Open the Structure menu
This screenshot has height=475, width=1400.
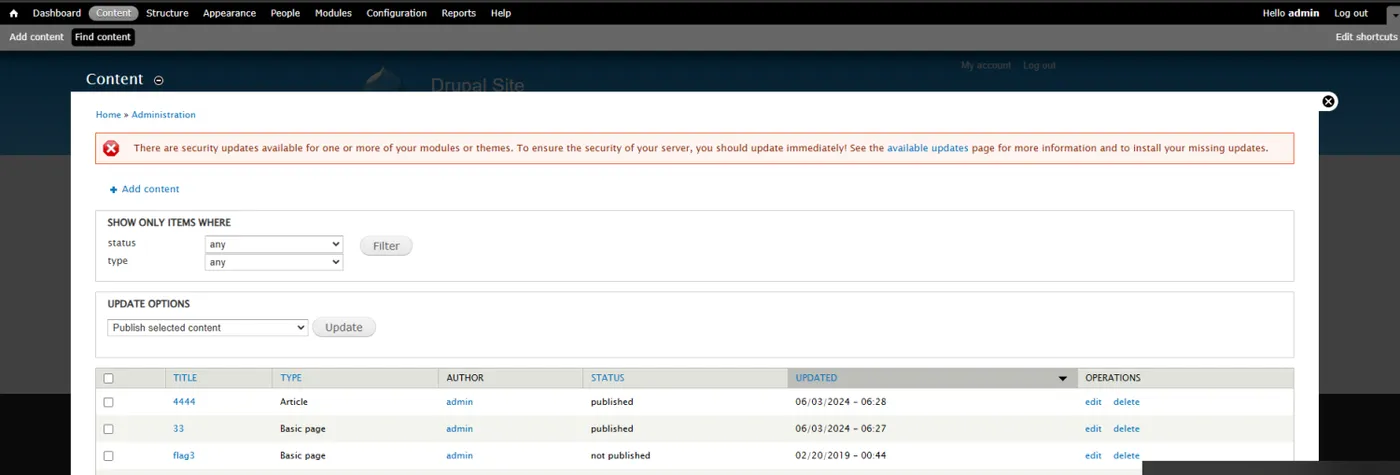pyautogui.click(x=167, y=13)
